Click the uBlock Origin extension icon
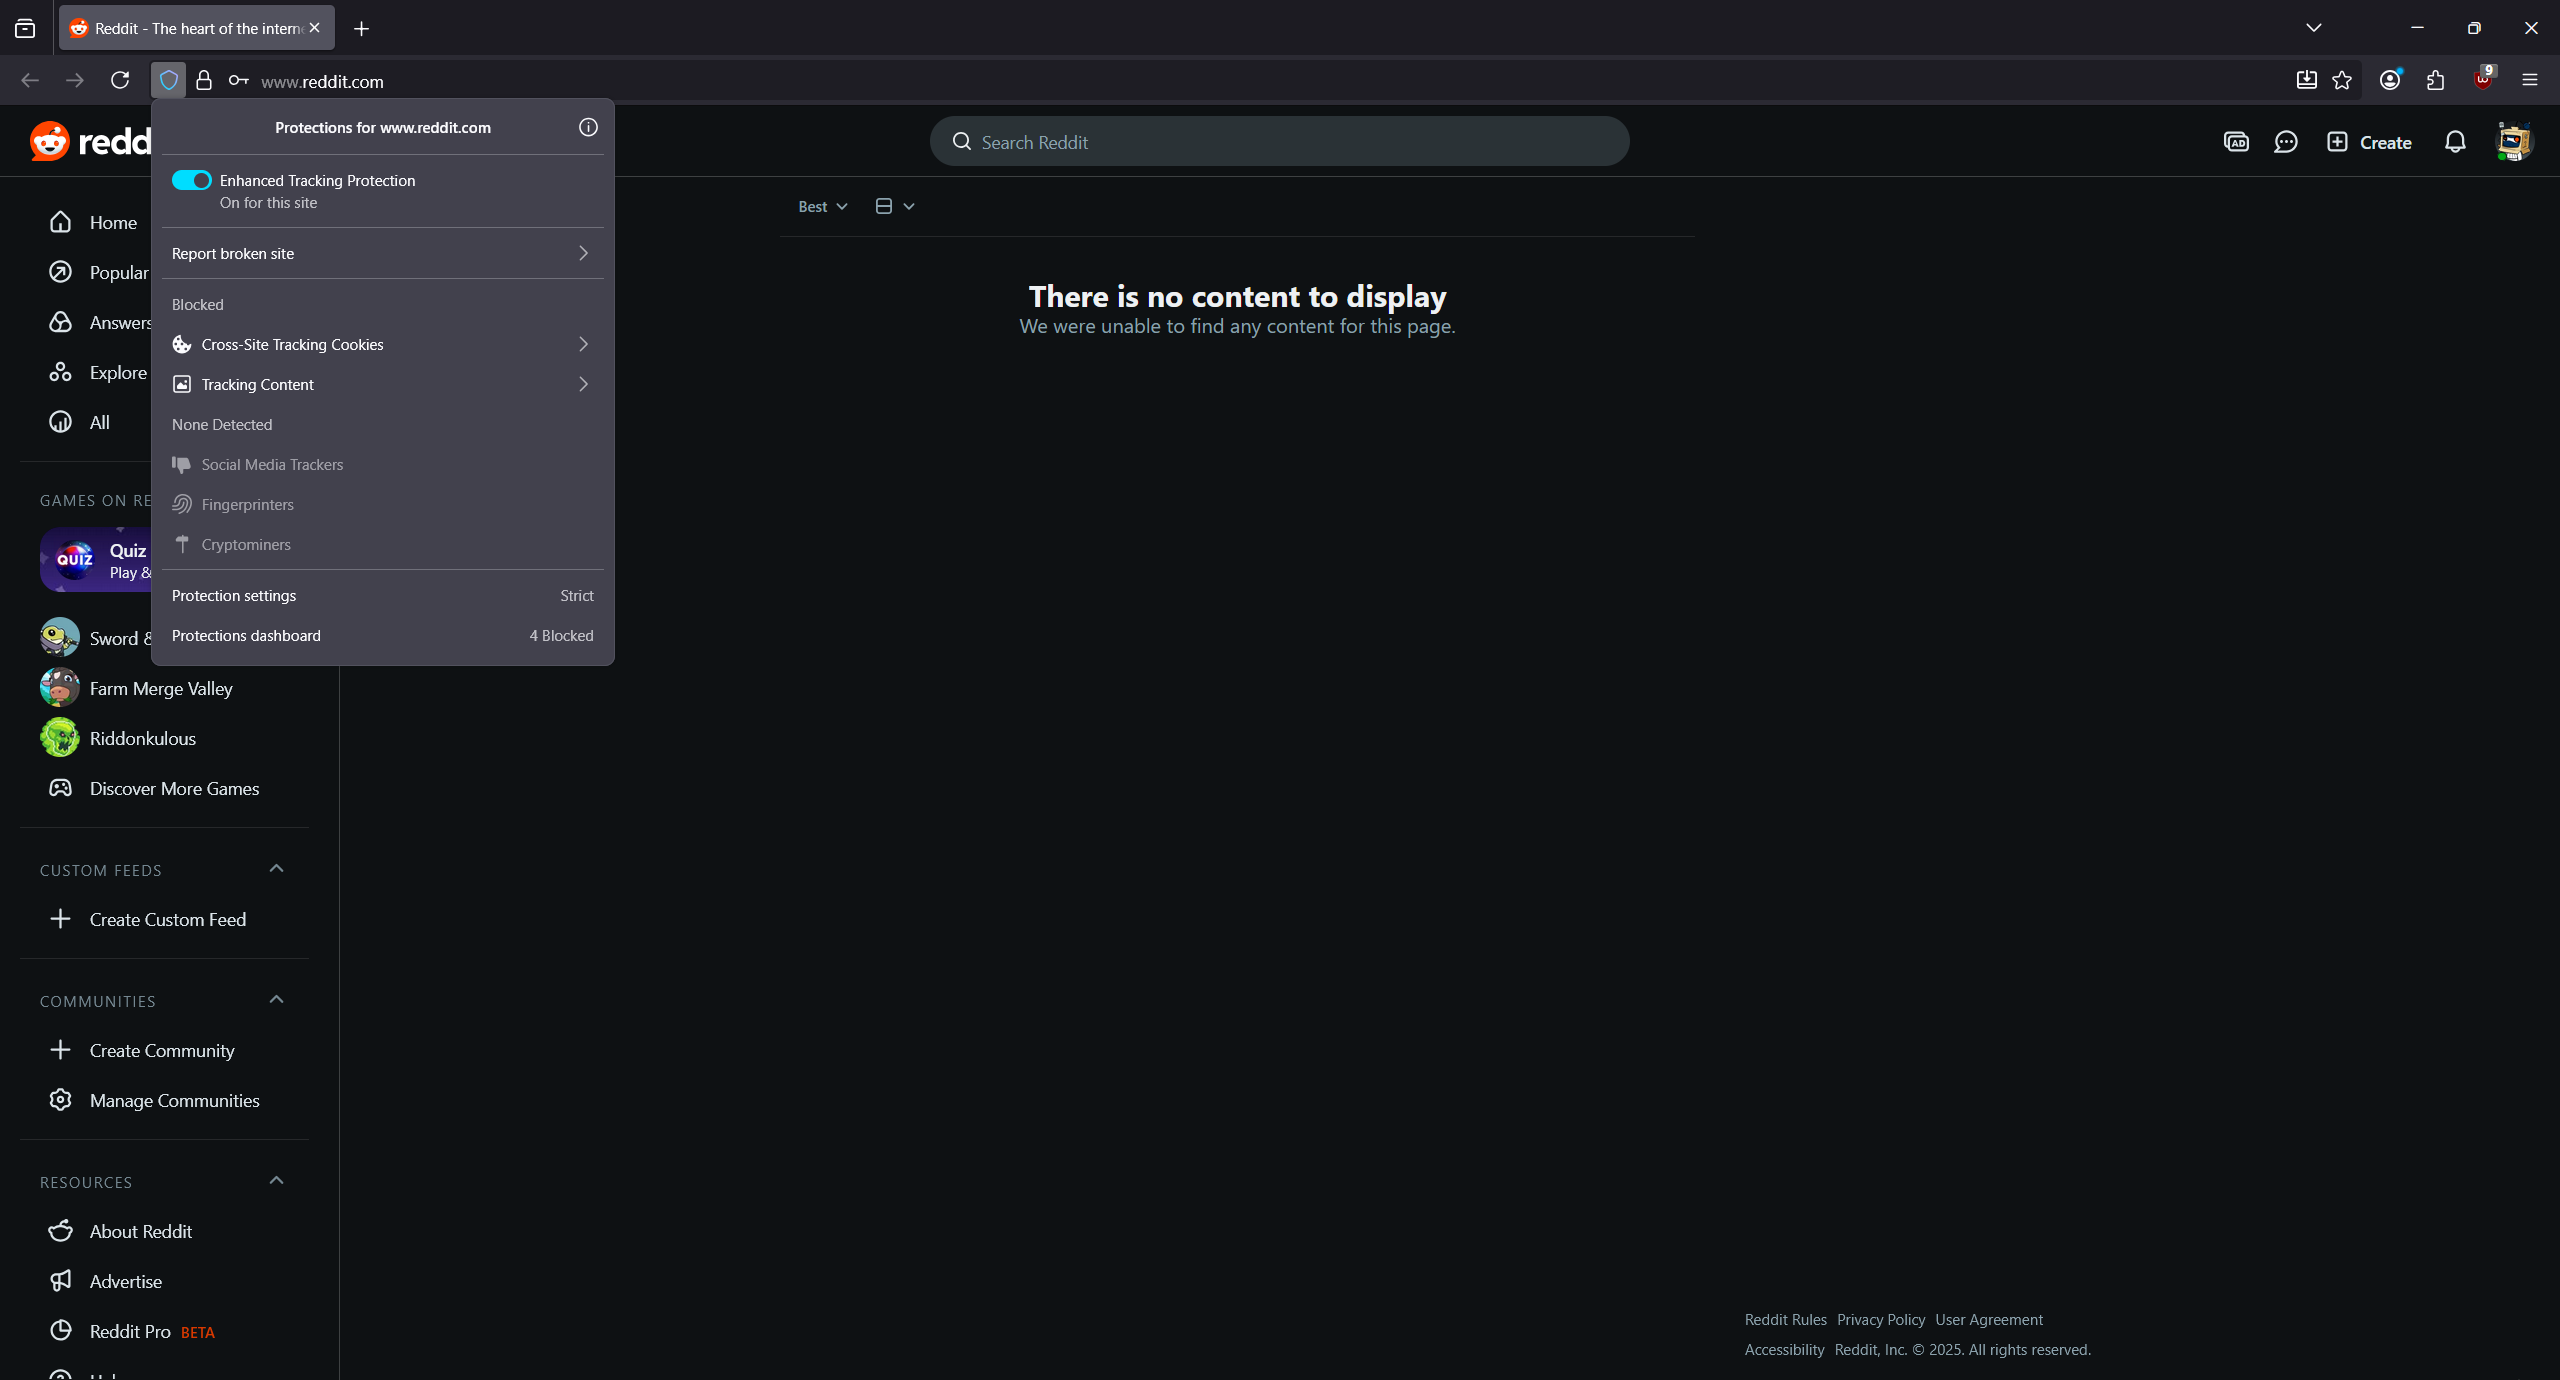Image resolution: width=2560 pixels, height=1380 pixels. [x=2482, y=80]
